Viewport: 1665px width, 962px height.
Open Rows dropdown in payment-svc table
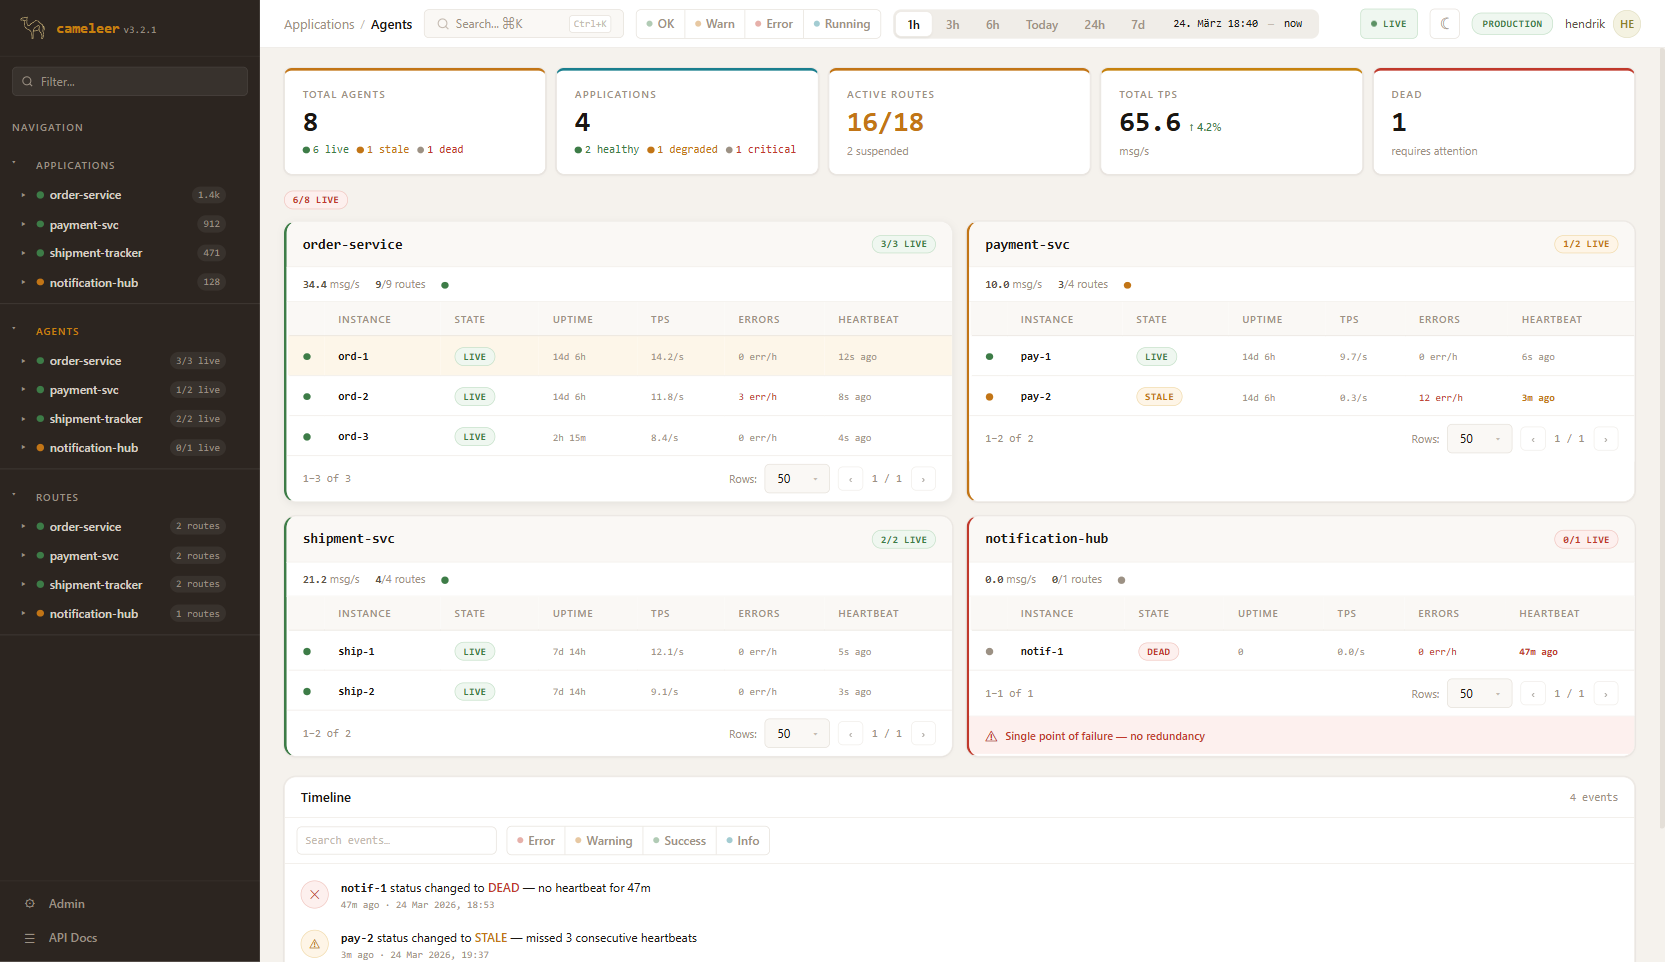point(1479,439)
